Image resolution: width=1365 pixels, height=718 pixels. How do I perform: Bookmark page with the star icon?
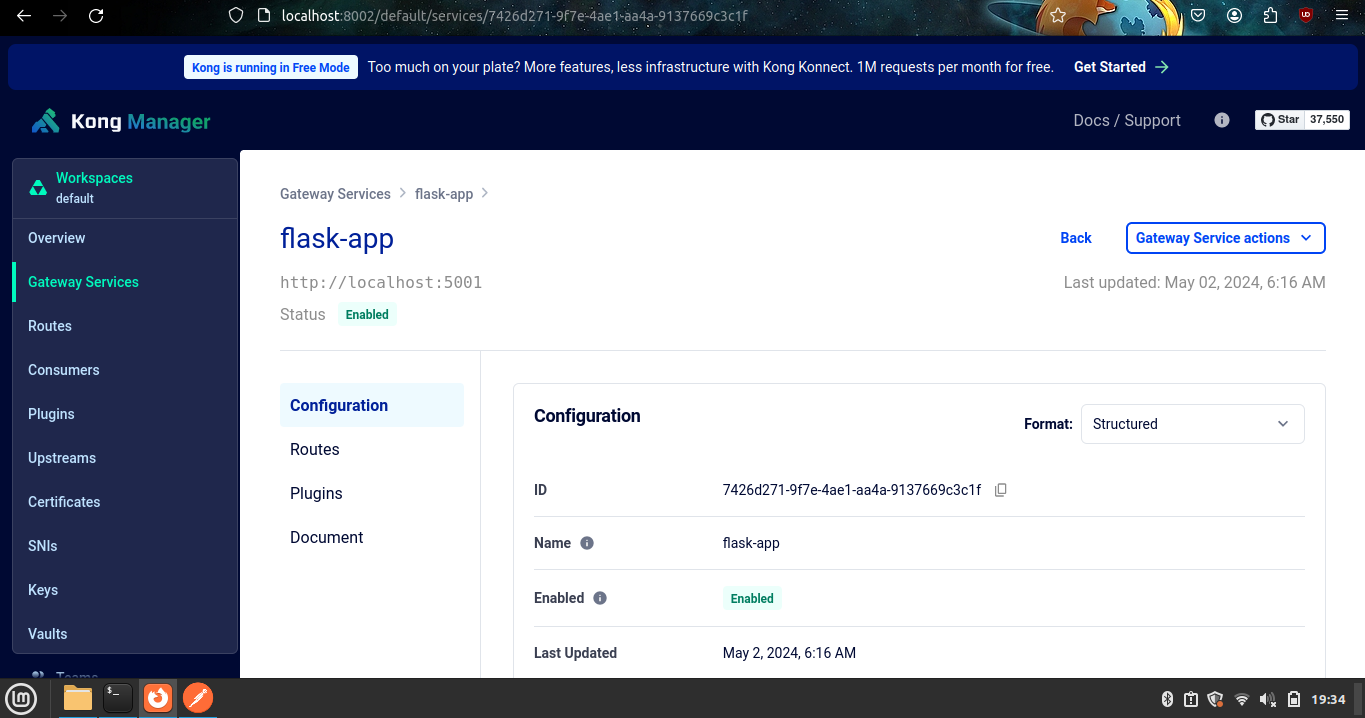pyautogui.click(x=1058, y=16)
